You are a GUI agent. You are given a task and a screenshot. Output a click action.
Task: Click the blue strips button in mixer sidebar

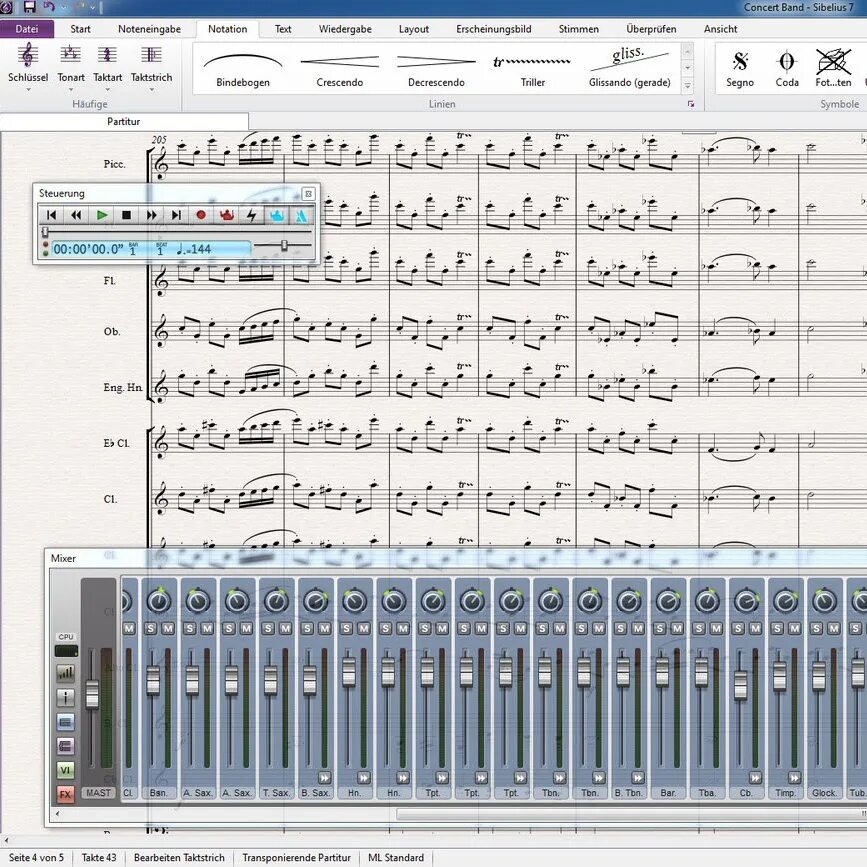pos(65,722)
